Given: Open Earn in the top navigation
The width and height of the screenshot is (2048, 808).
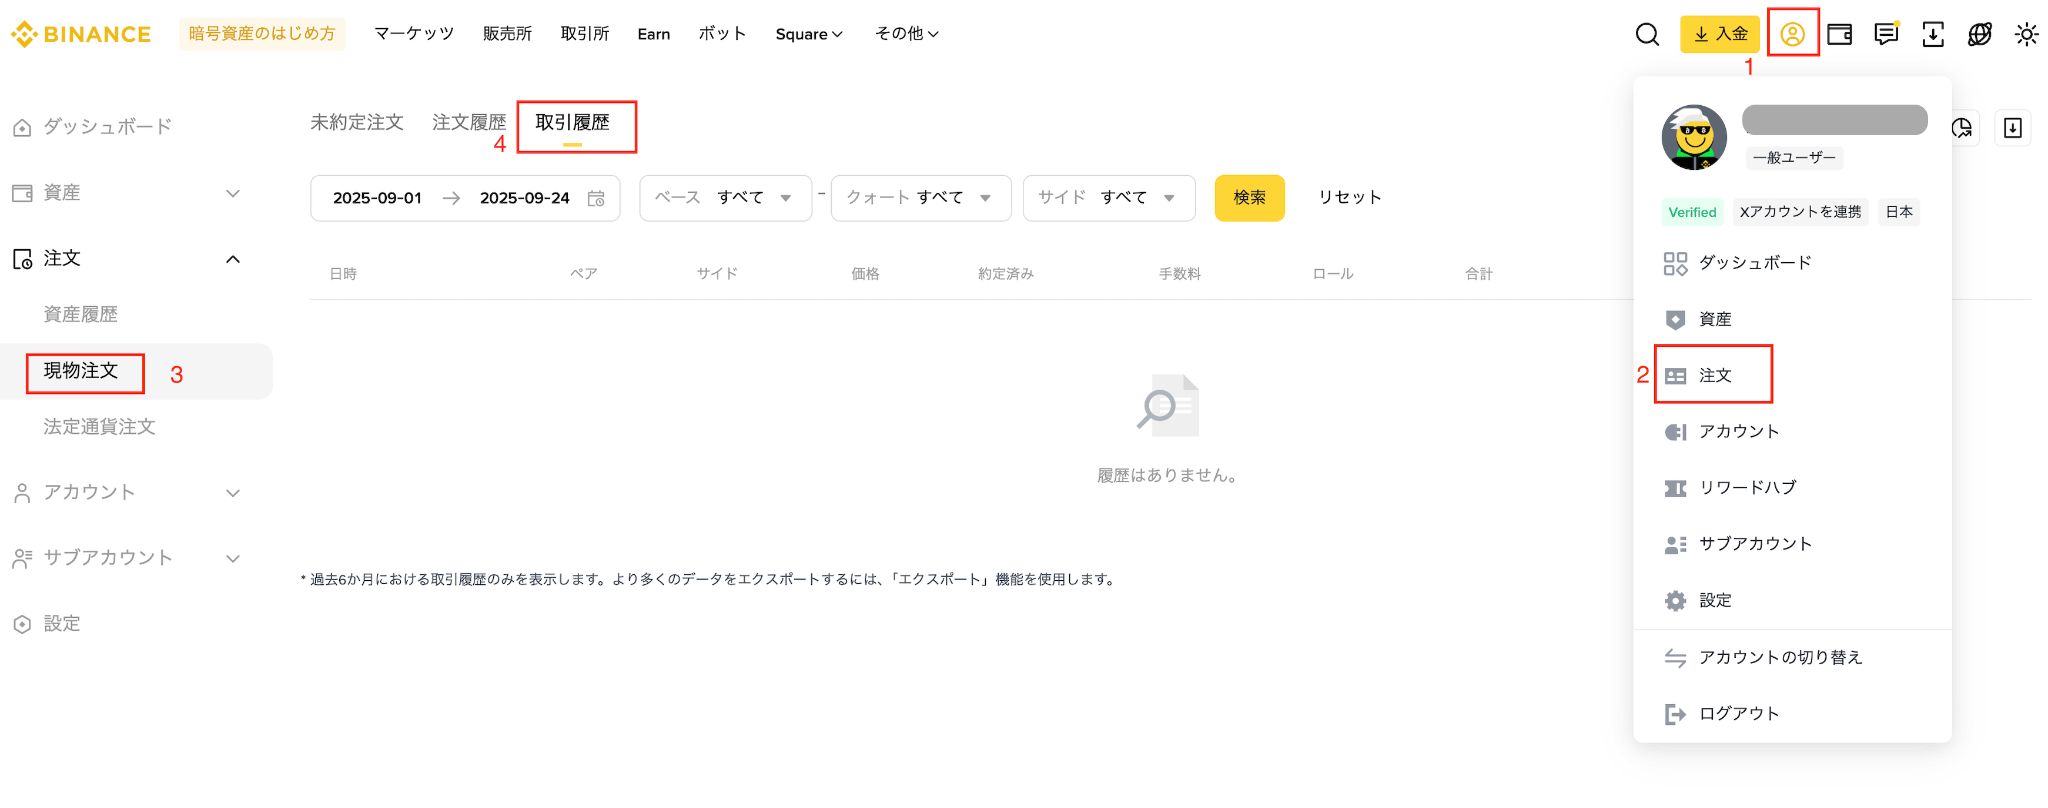Looking at the screenshot, I should 654,34.
